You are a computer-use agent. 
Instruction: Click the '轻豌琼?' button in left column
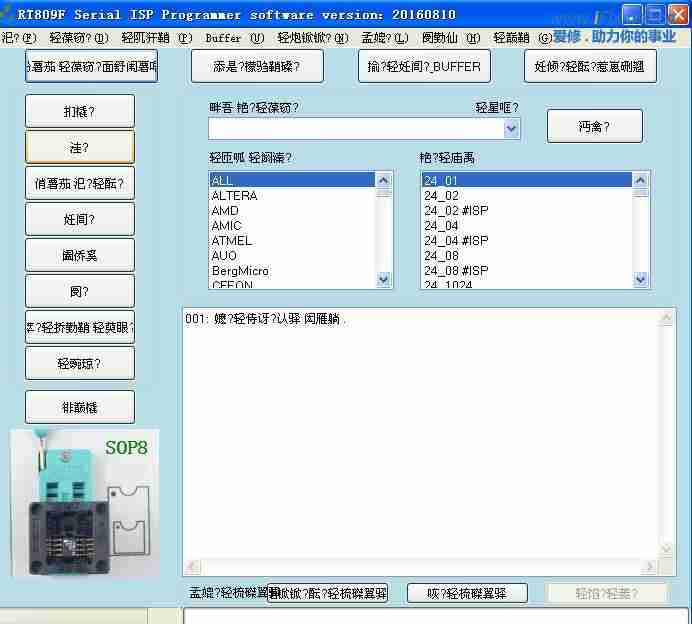[80, 363]
